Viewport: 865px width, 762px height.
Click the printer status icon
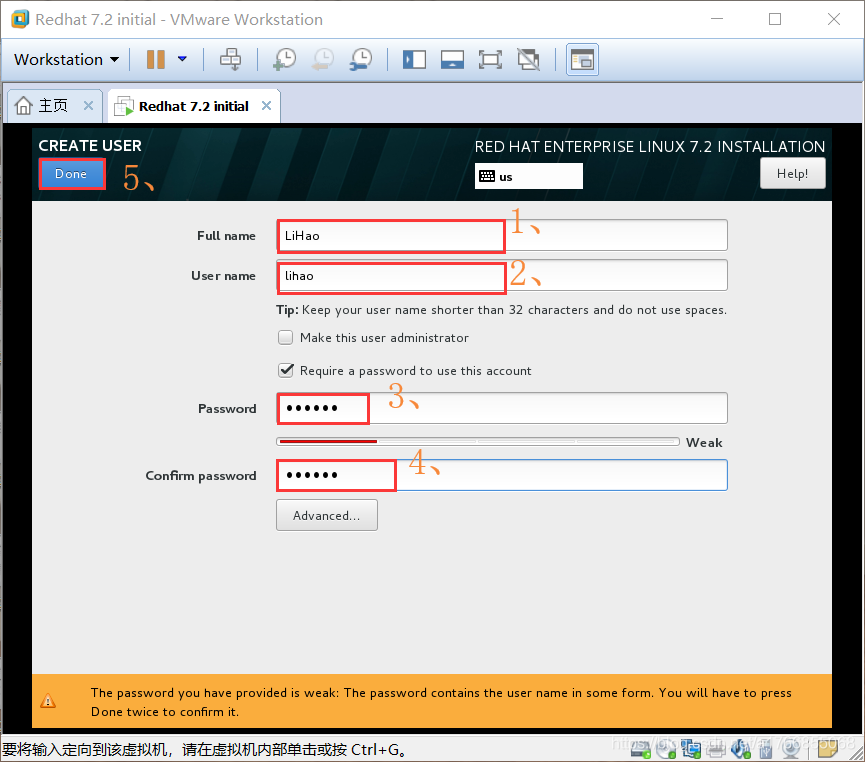716,748
